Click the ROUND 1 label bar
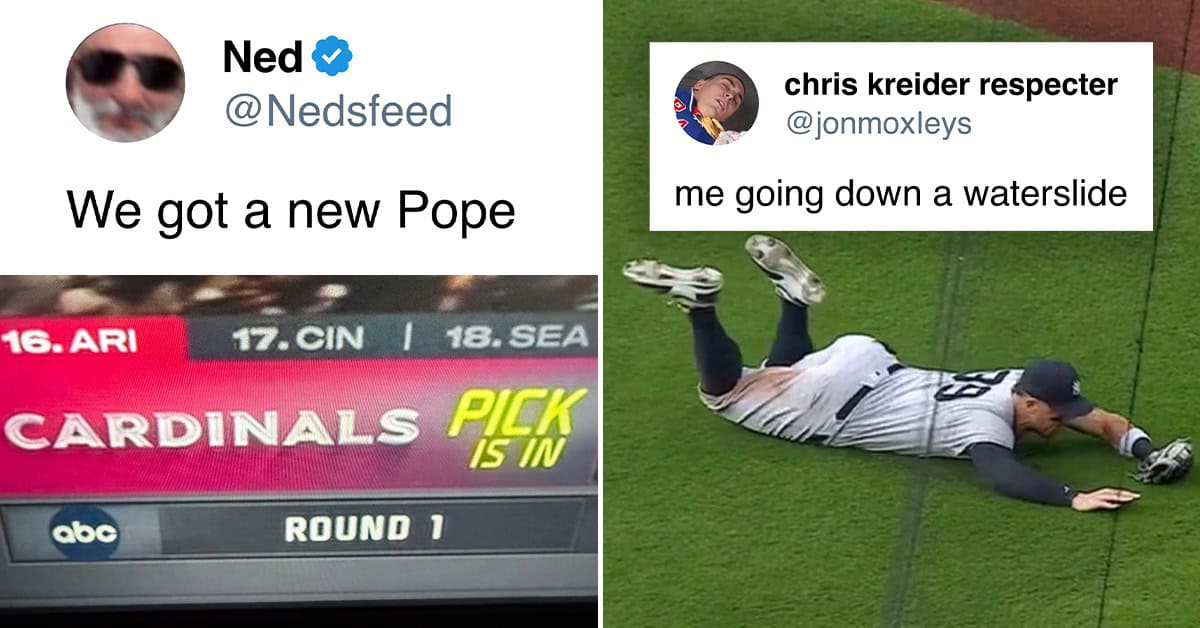 364,528
